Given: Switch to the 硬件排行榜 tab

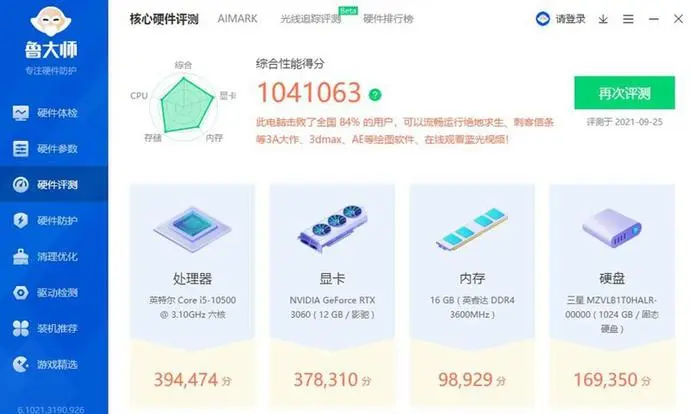Looking at the screenshot, I should (x=388, y=19).
